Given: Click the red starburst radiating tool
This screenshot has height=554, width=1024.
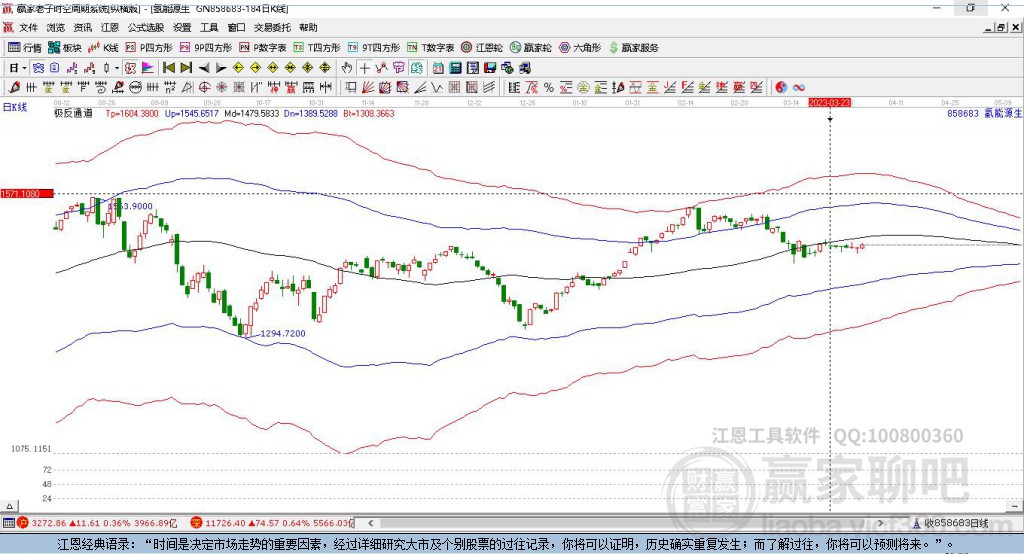Looking at the screenshot, I should pyautogui.click(x=222, y=88).
